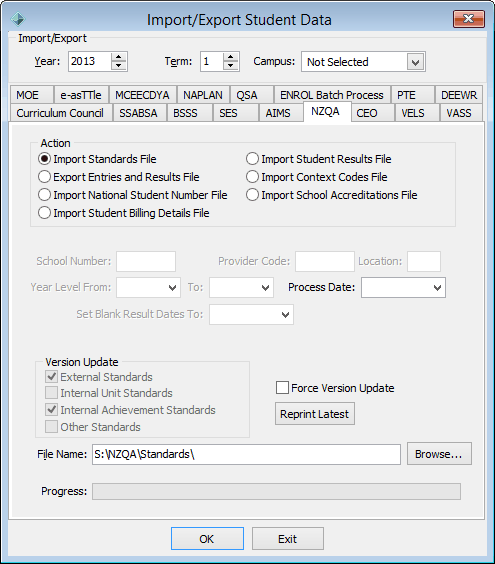Choose Export Entries and Results File
Screen dimensions: 495x564
(x=119, y=177)
